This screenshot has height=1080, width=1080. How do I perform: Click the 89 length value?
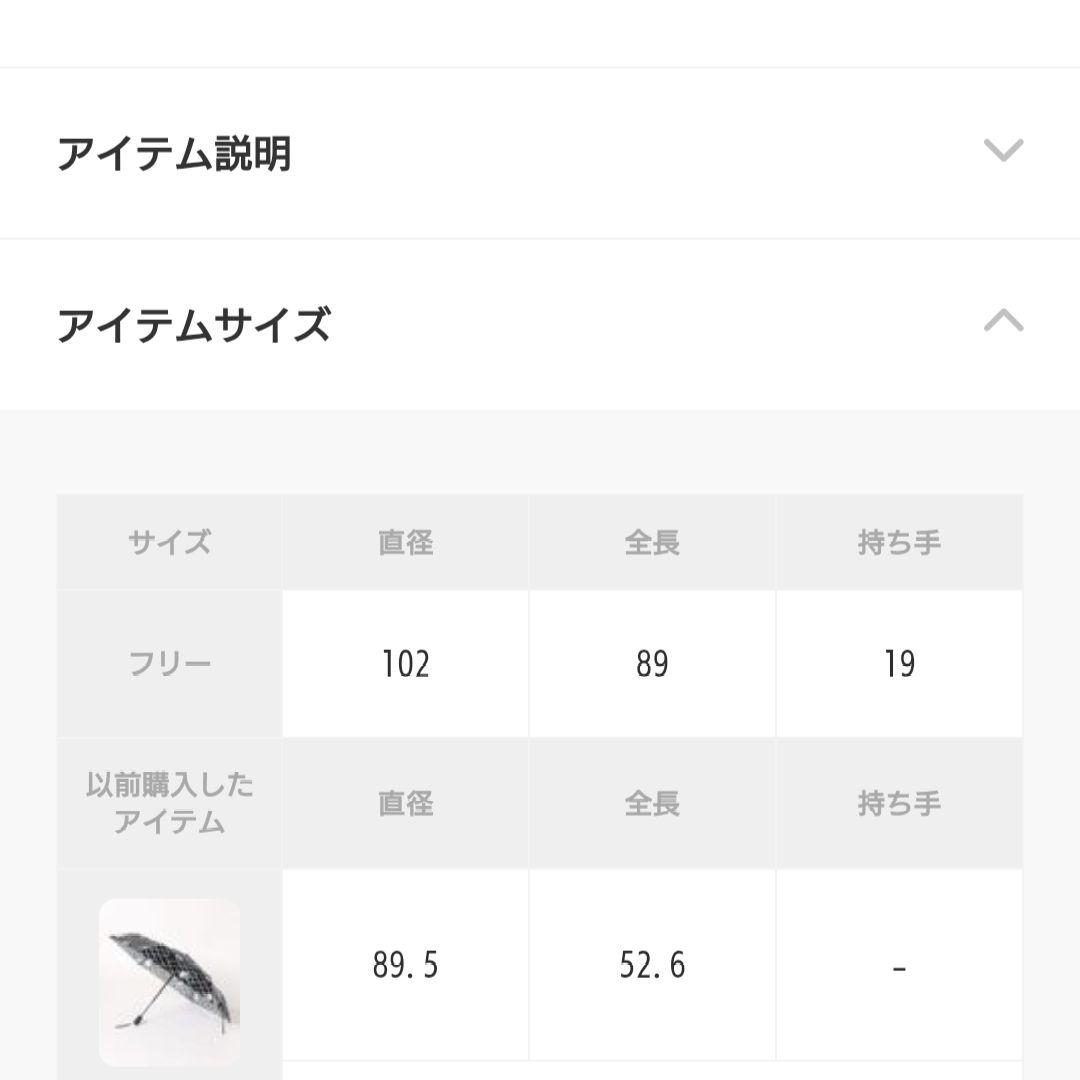[652, 663]
